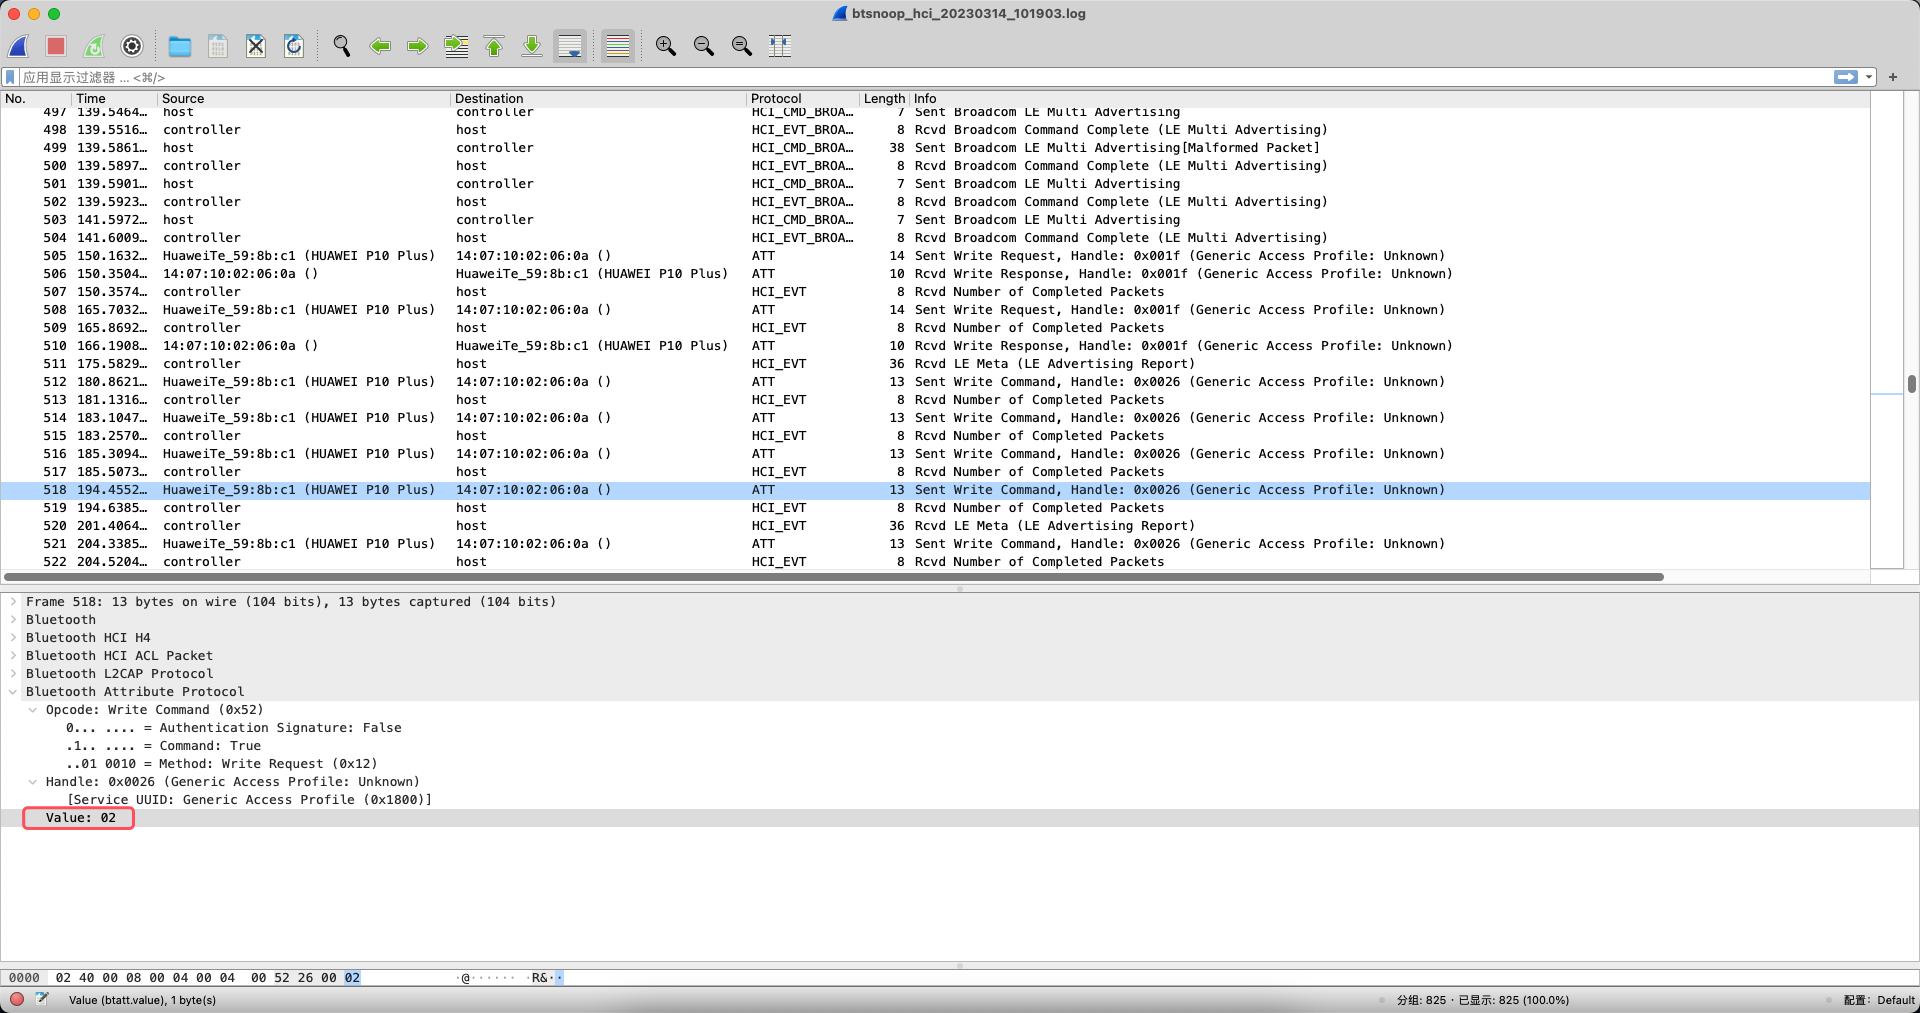Reset text to normal size
Image resolution: width=1920 pixels, height=1013 pixels.
pos(742,46)
